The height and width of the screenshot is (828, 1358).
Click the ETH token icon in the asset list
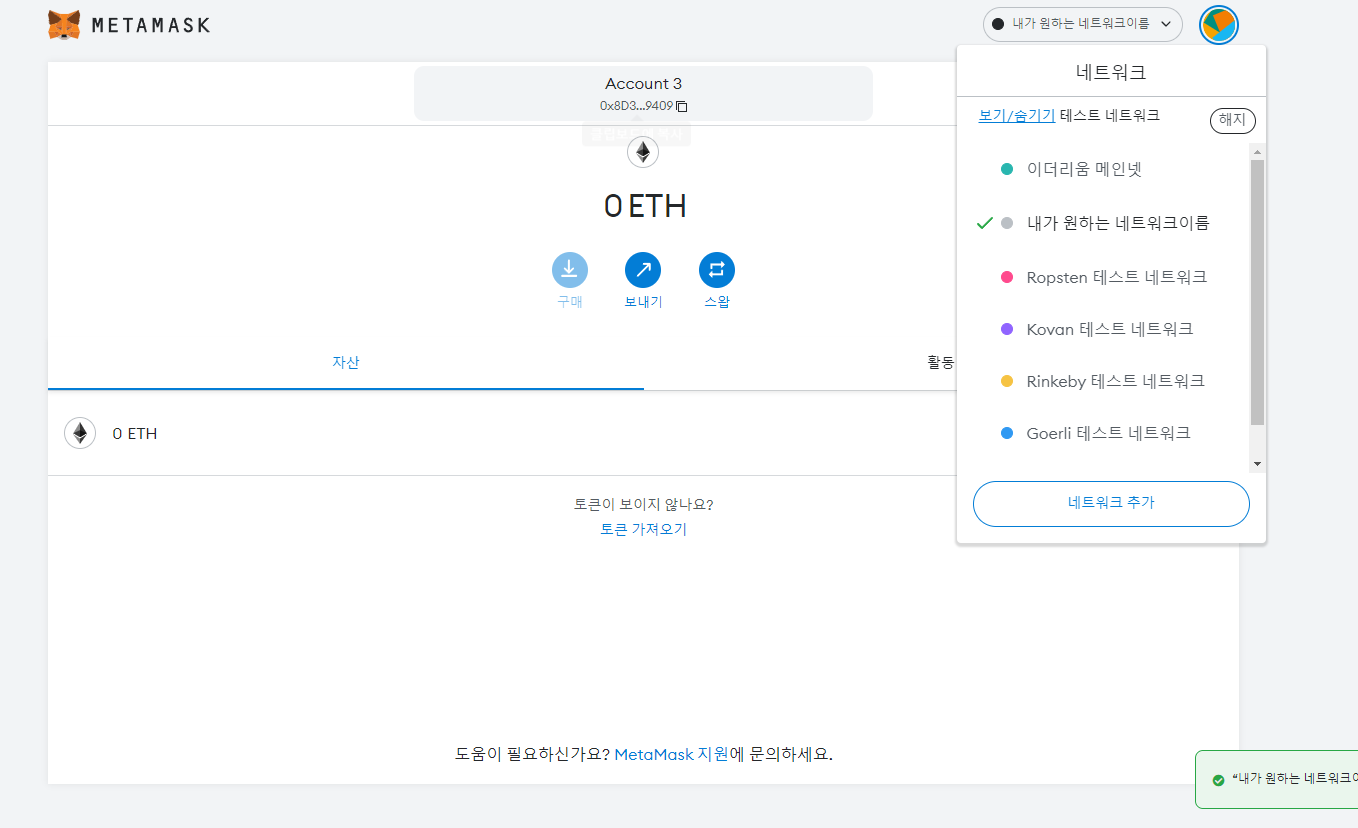point(79,432)
